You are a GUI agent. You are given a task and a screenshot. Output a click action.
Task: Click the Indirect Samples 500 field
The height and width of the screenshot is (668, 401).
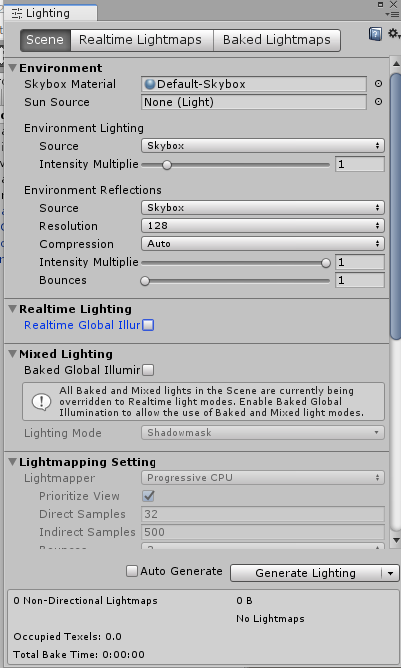tap(263, 532)
